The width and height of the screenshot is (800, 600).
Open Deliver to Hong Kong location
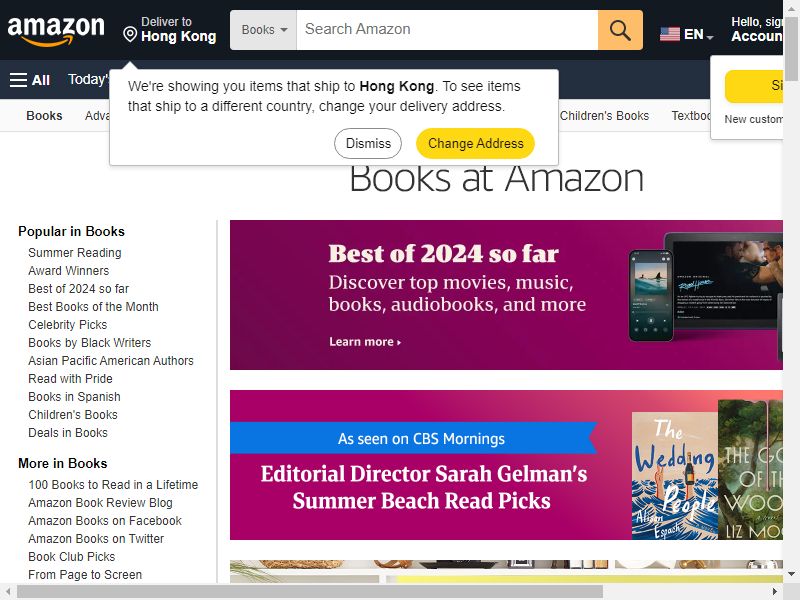click(170, 30)
